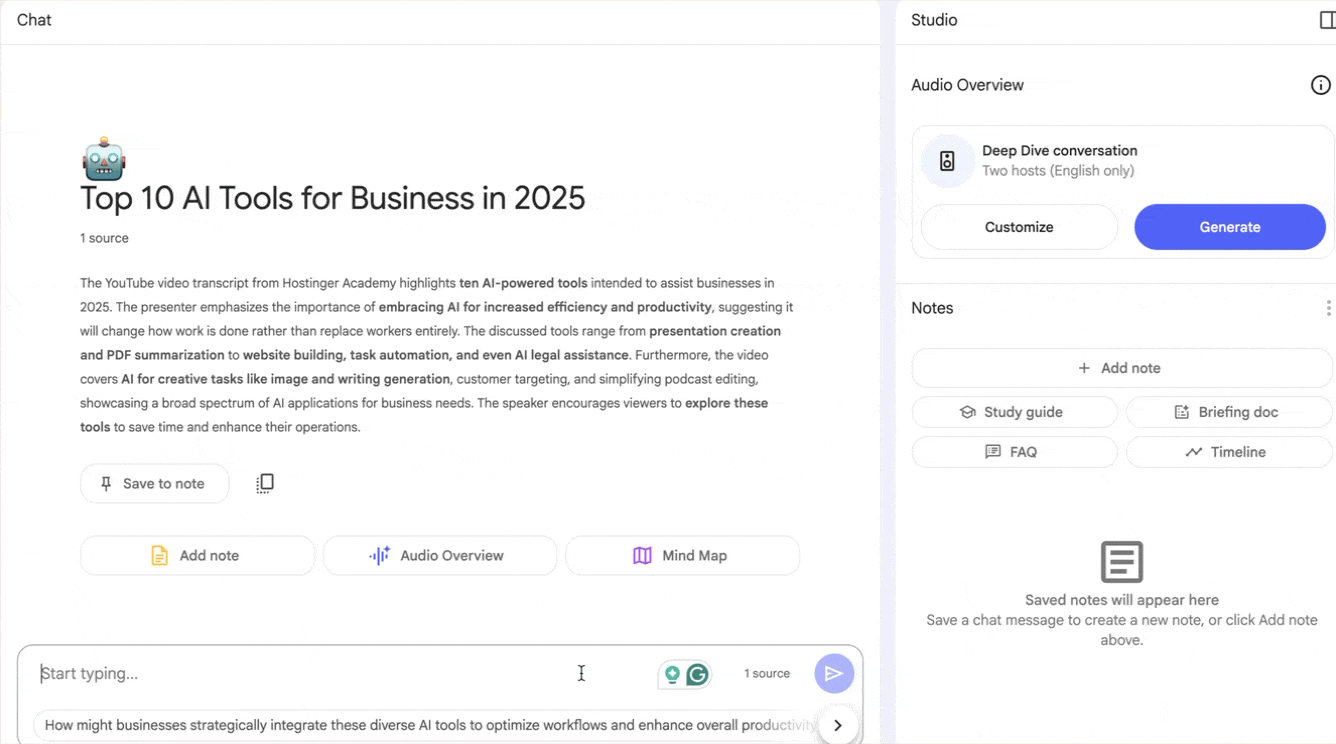Screen dimensions: 1336x744
Task: Collapse the Studio panel icon
Action: pyautogui.click(x=1327, y=20)
